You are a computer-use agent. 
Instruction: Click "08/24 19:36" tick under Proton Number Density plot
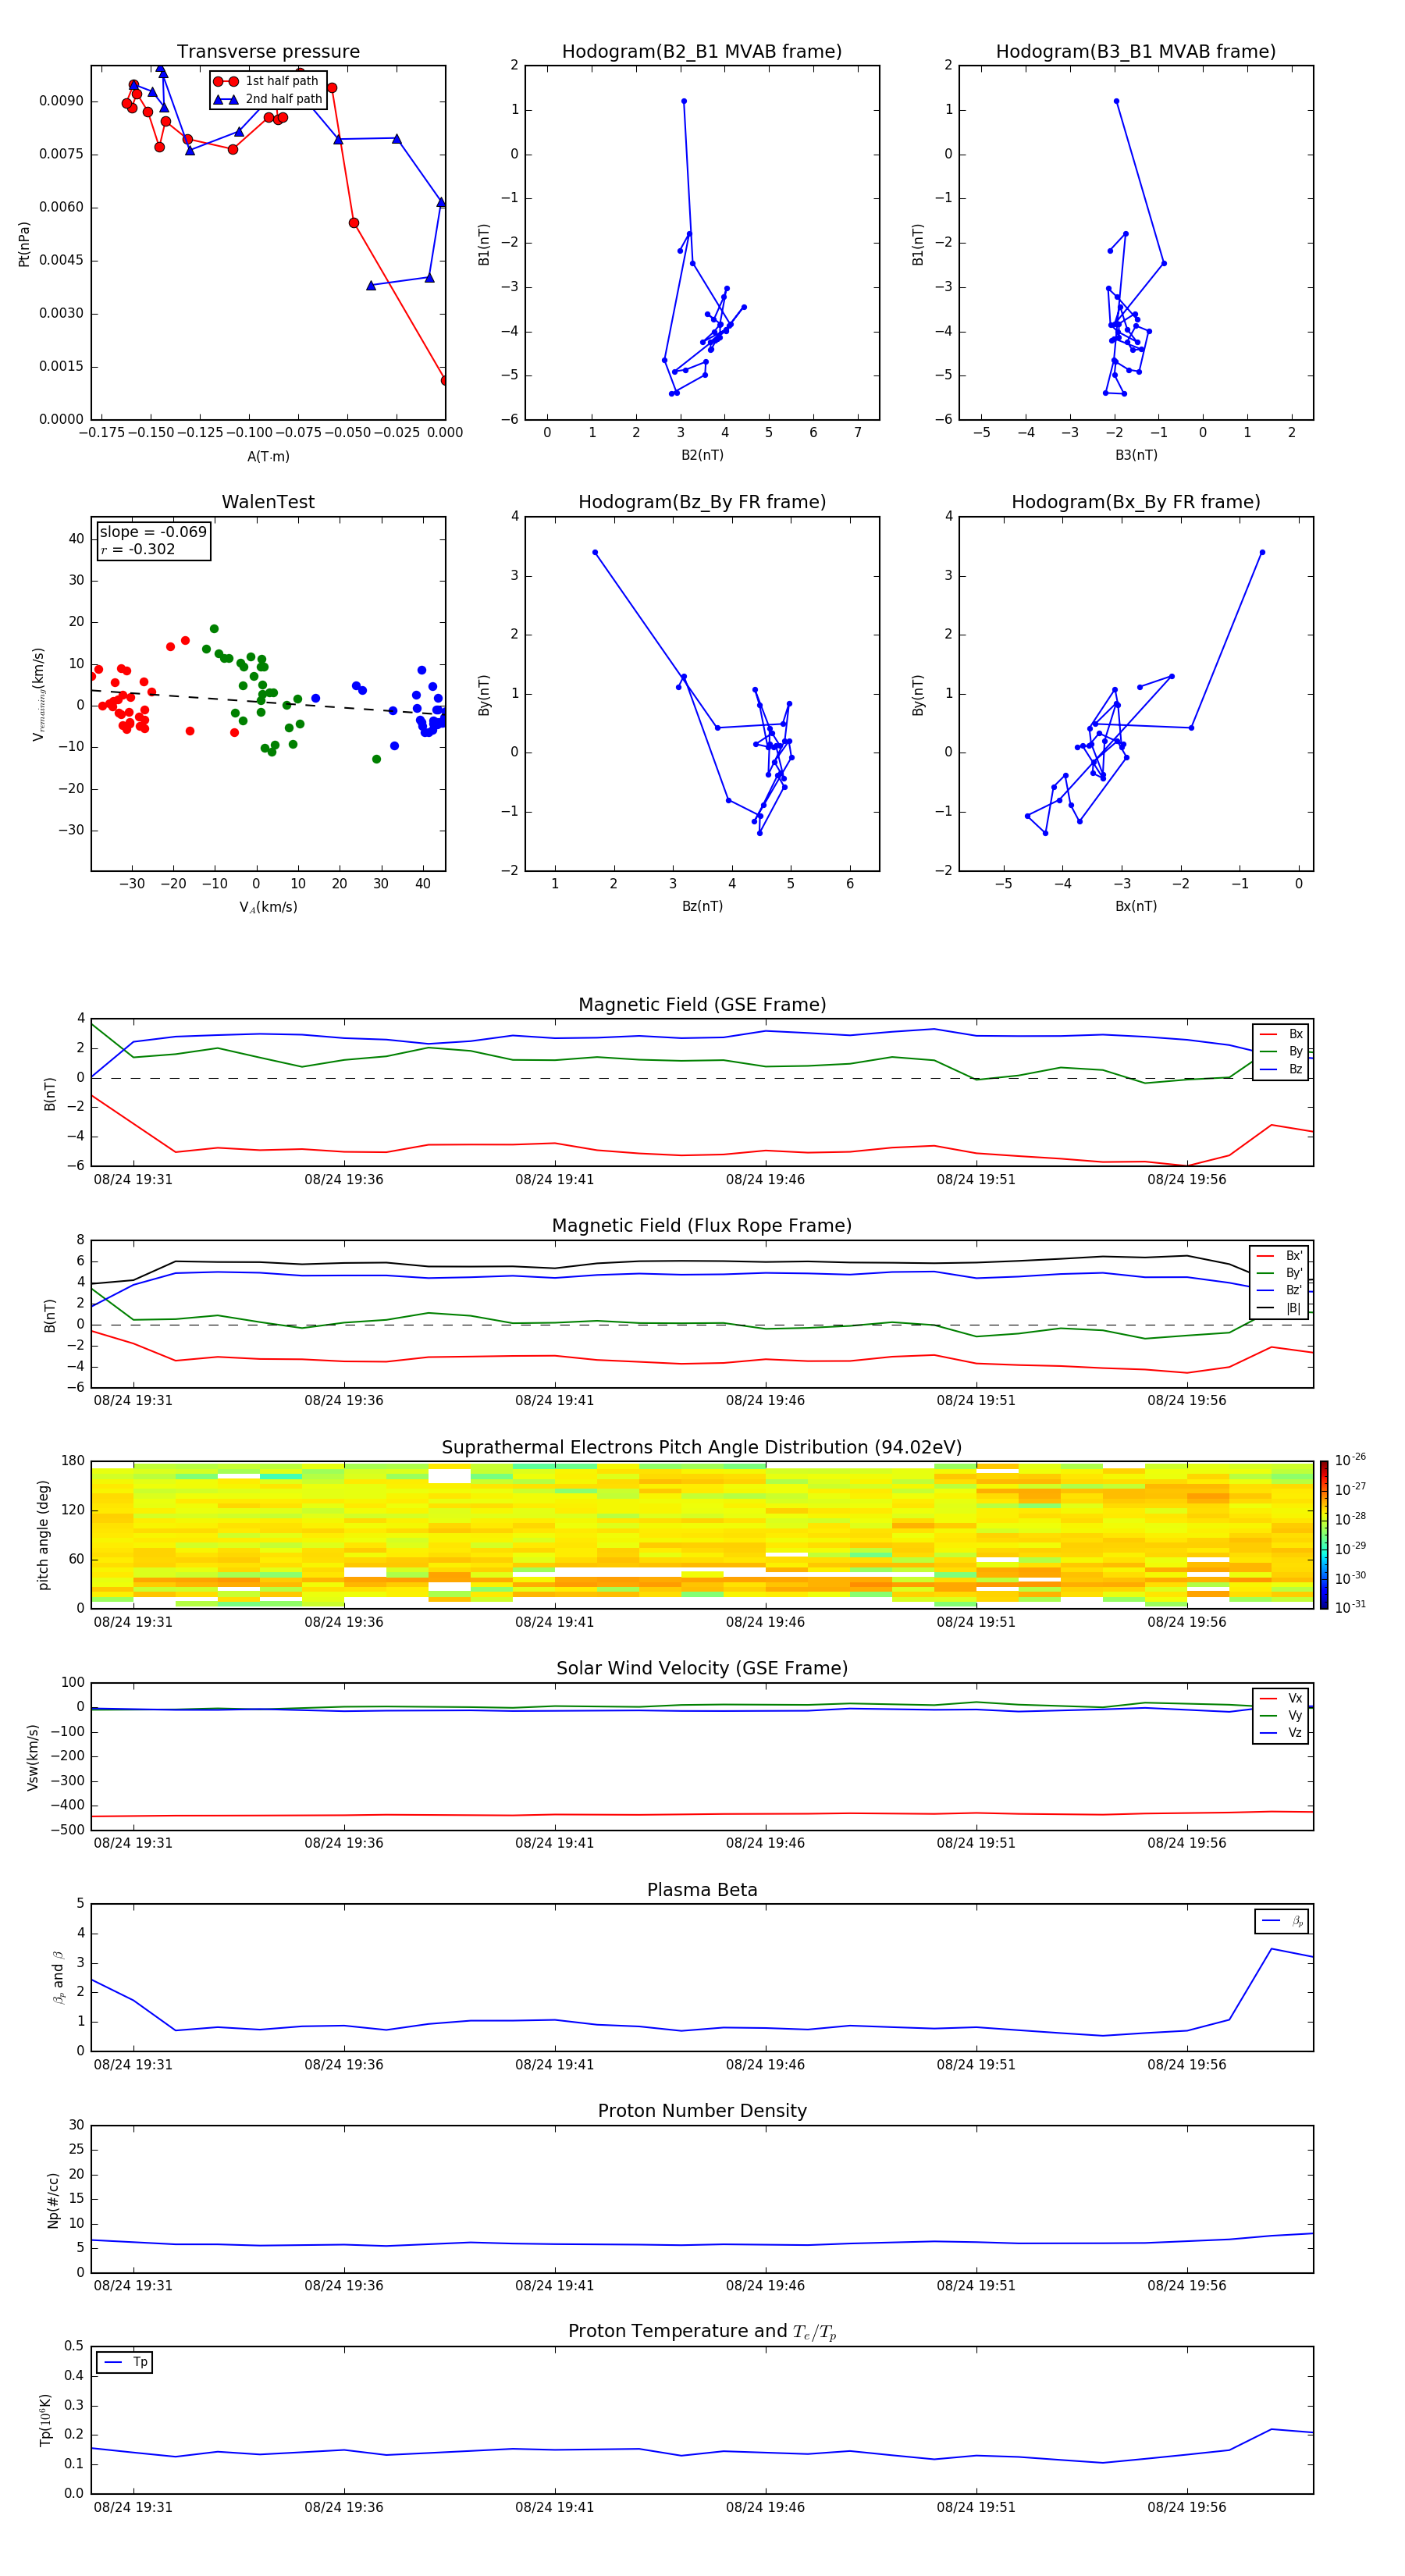344,2285
